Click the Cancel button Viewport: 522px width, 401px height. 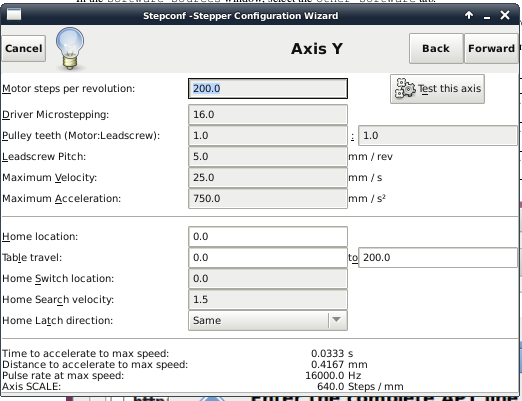coord(24,48)
